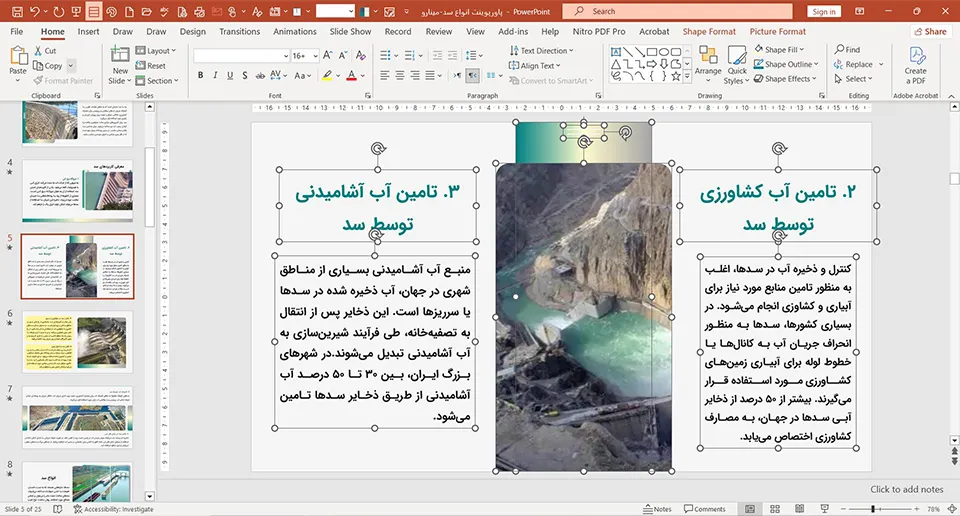Open Quick Styles gallery
The image size is (960, 516).
[737, 65]
